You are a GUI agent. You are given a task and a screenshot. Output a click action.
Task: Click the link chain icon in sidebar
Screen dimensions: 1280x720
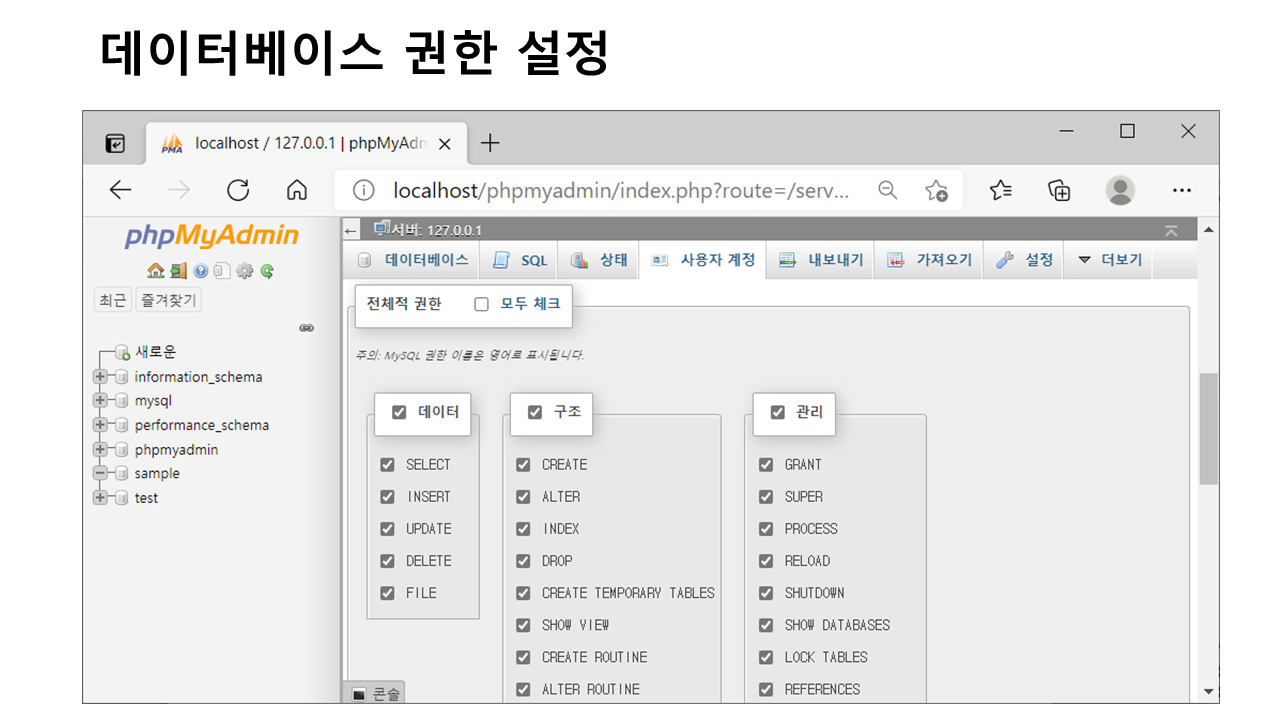[307, 328]
